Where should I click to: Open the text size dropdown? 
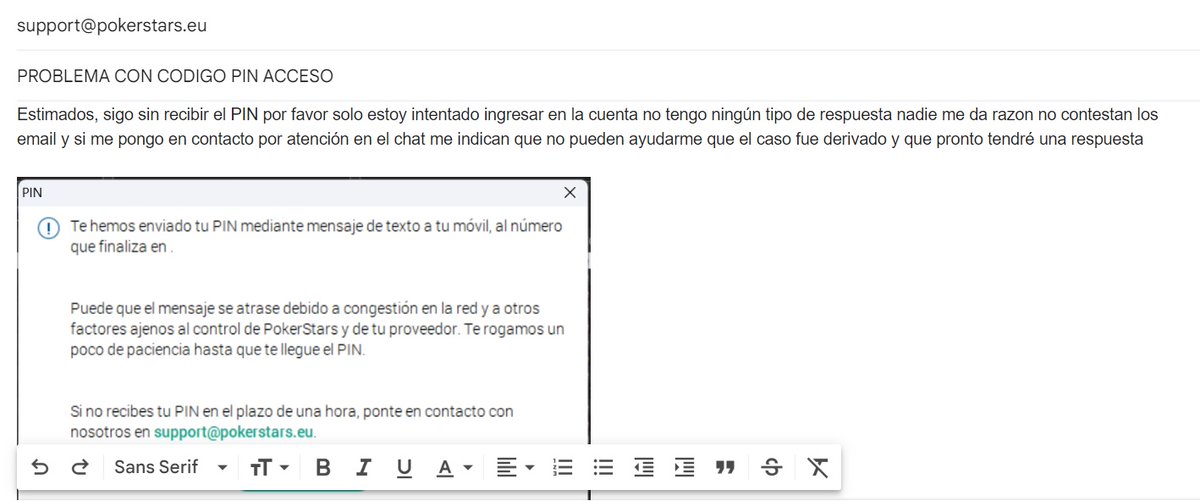(x=269, y=467)
